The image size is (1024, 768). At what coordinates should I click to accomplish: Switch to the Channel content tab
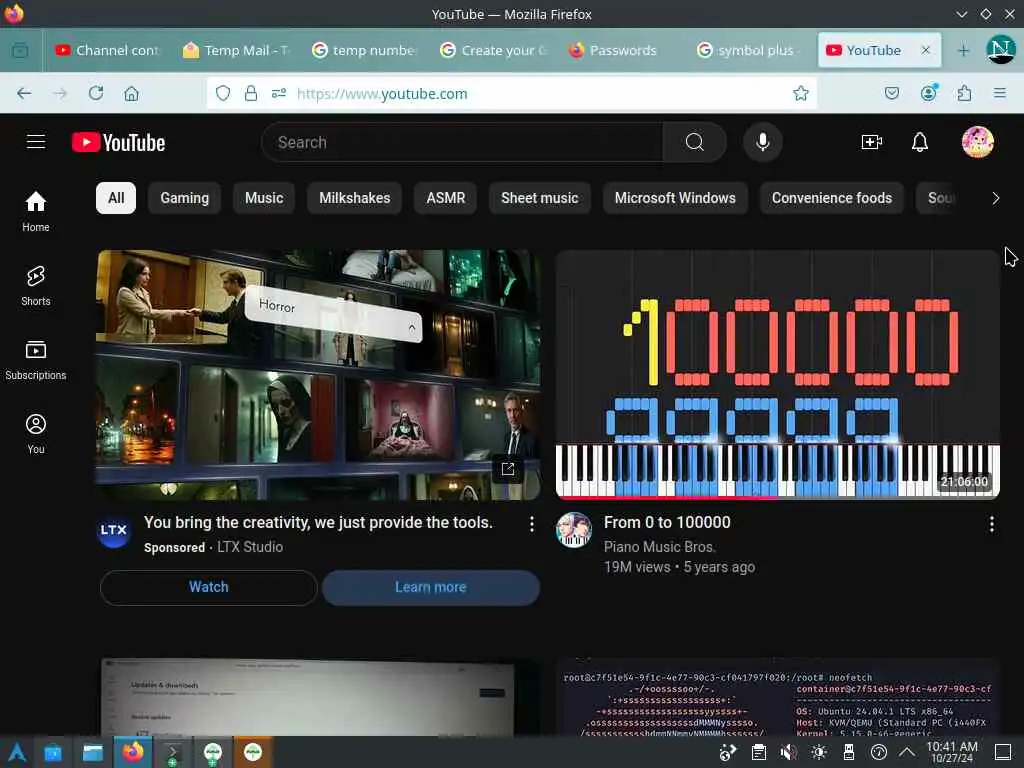tap(109, 50)
